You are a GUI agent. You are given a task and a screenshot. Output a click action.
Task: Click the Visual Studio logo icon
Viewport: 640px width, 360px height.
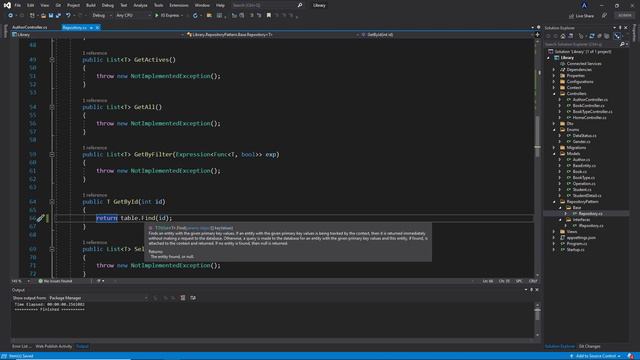coord(7,5)
